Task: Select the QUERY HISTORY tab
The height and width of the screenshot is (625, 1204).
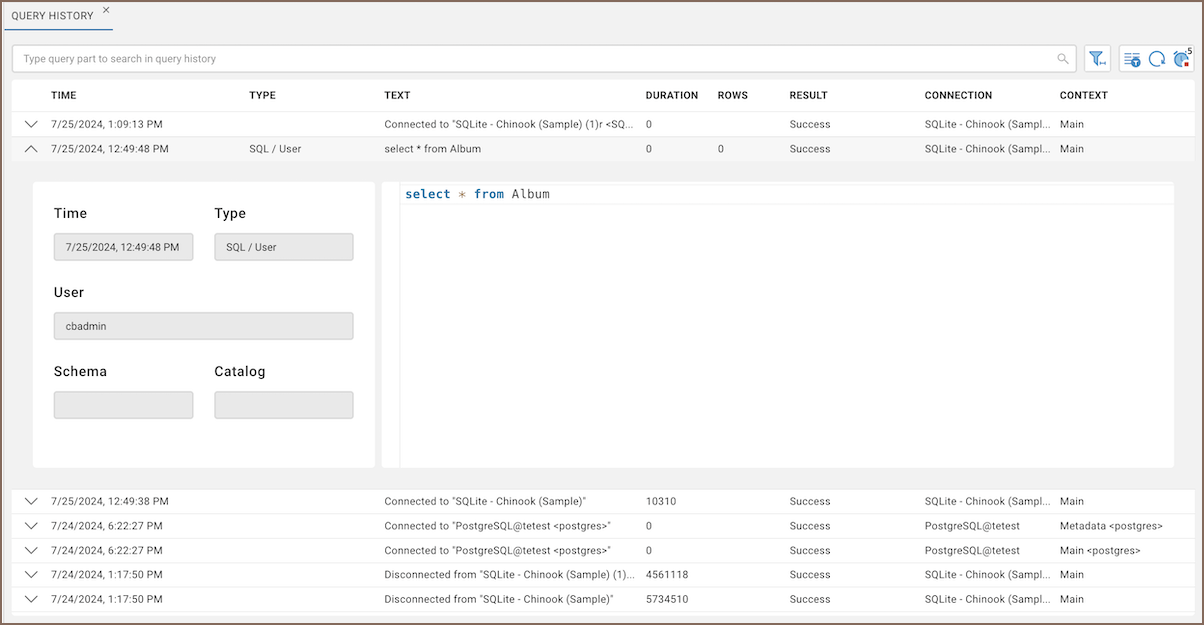Action: tap(52, 16)
